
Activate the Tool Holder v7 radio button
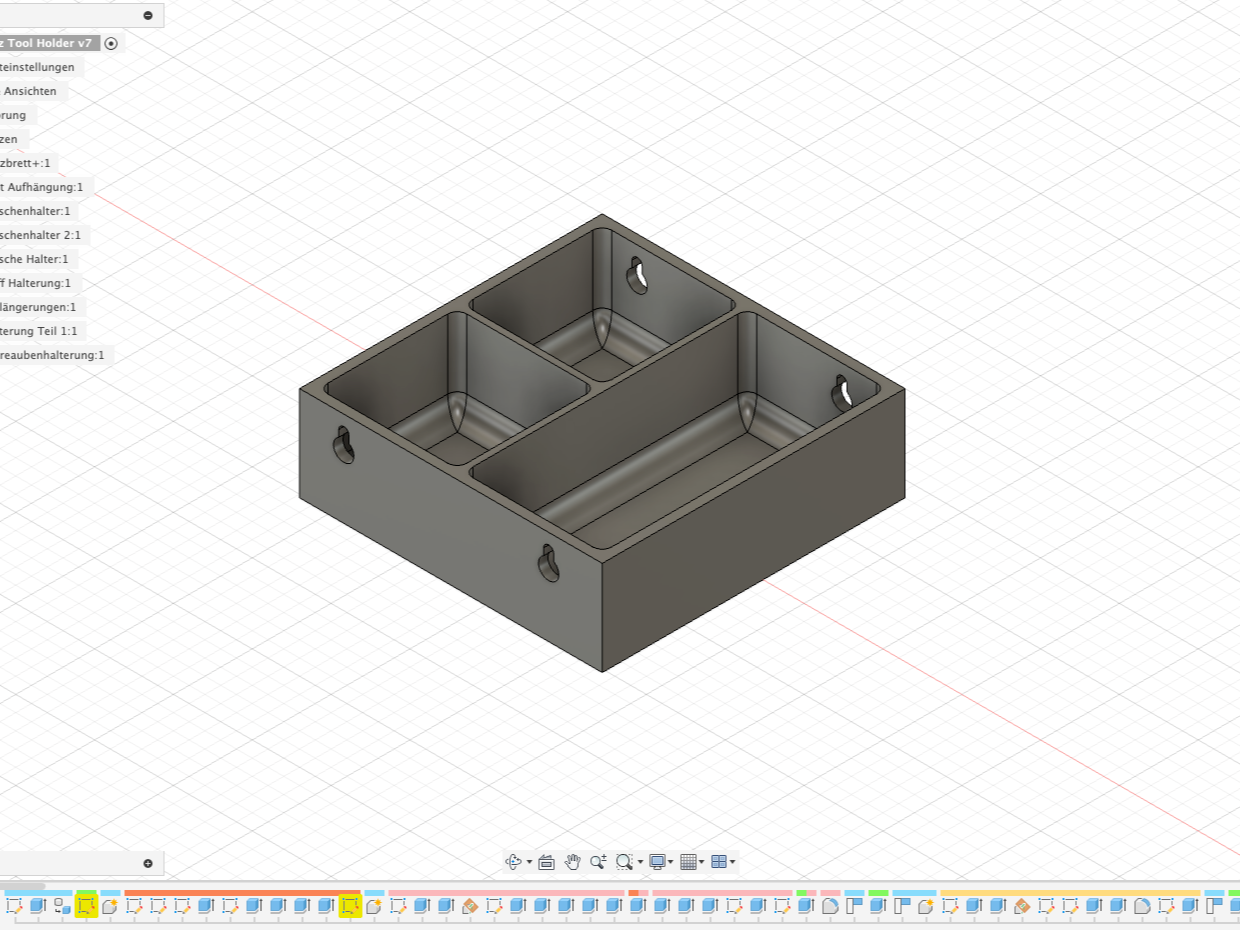111,43
